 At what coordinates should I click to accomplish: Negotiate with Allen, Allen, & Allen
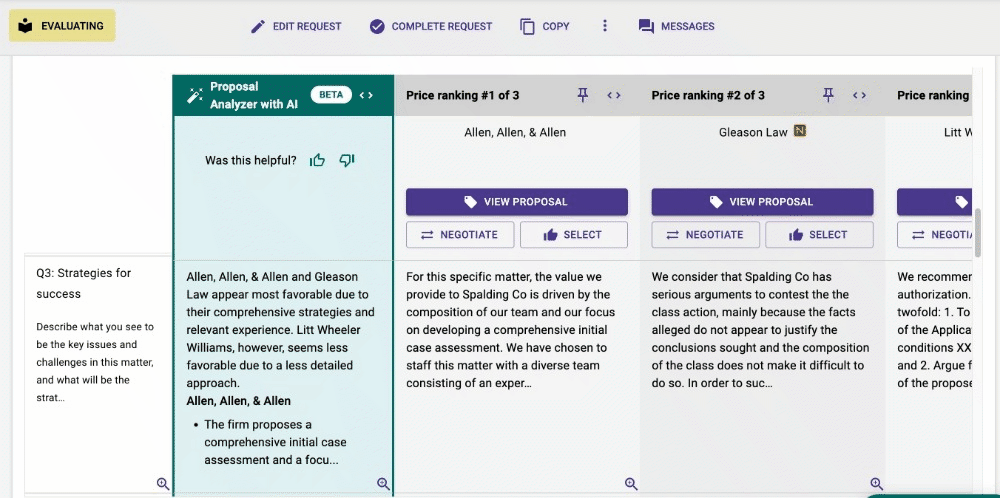click(460, 235)
